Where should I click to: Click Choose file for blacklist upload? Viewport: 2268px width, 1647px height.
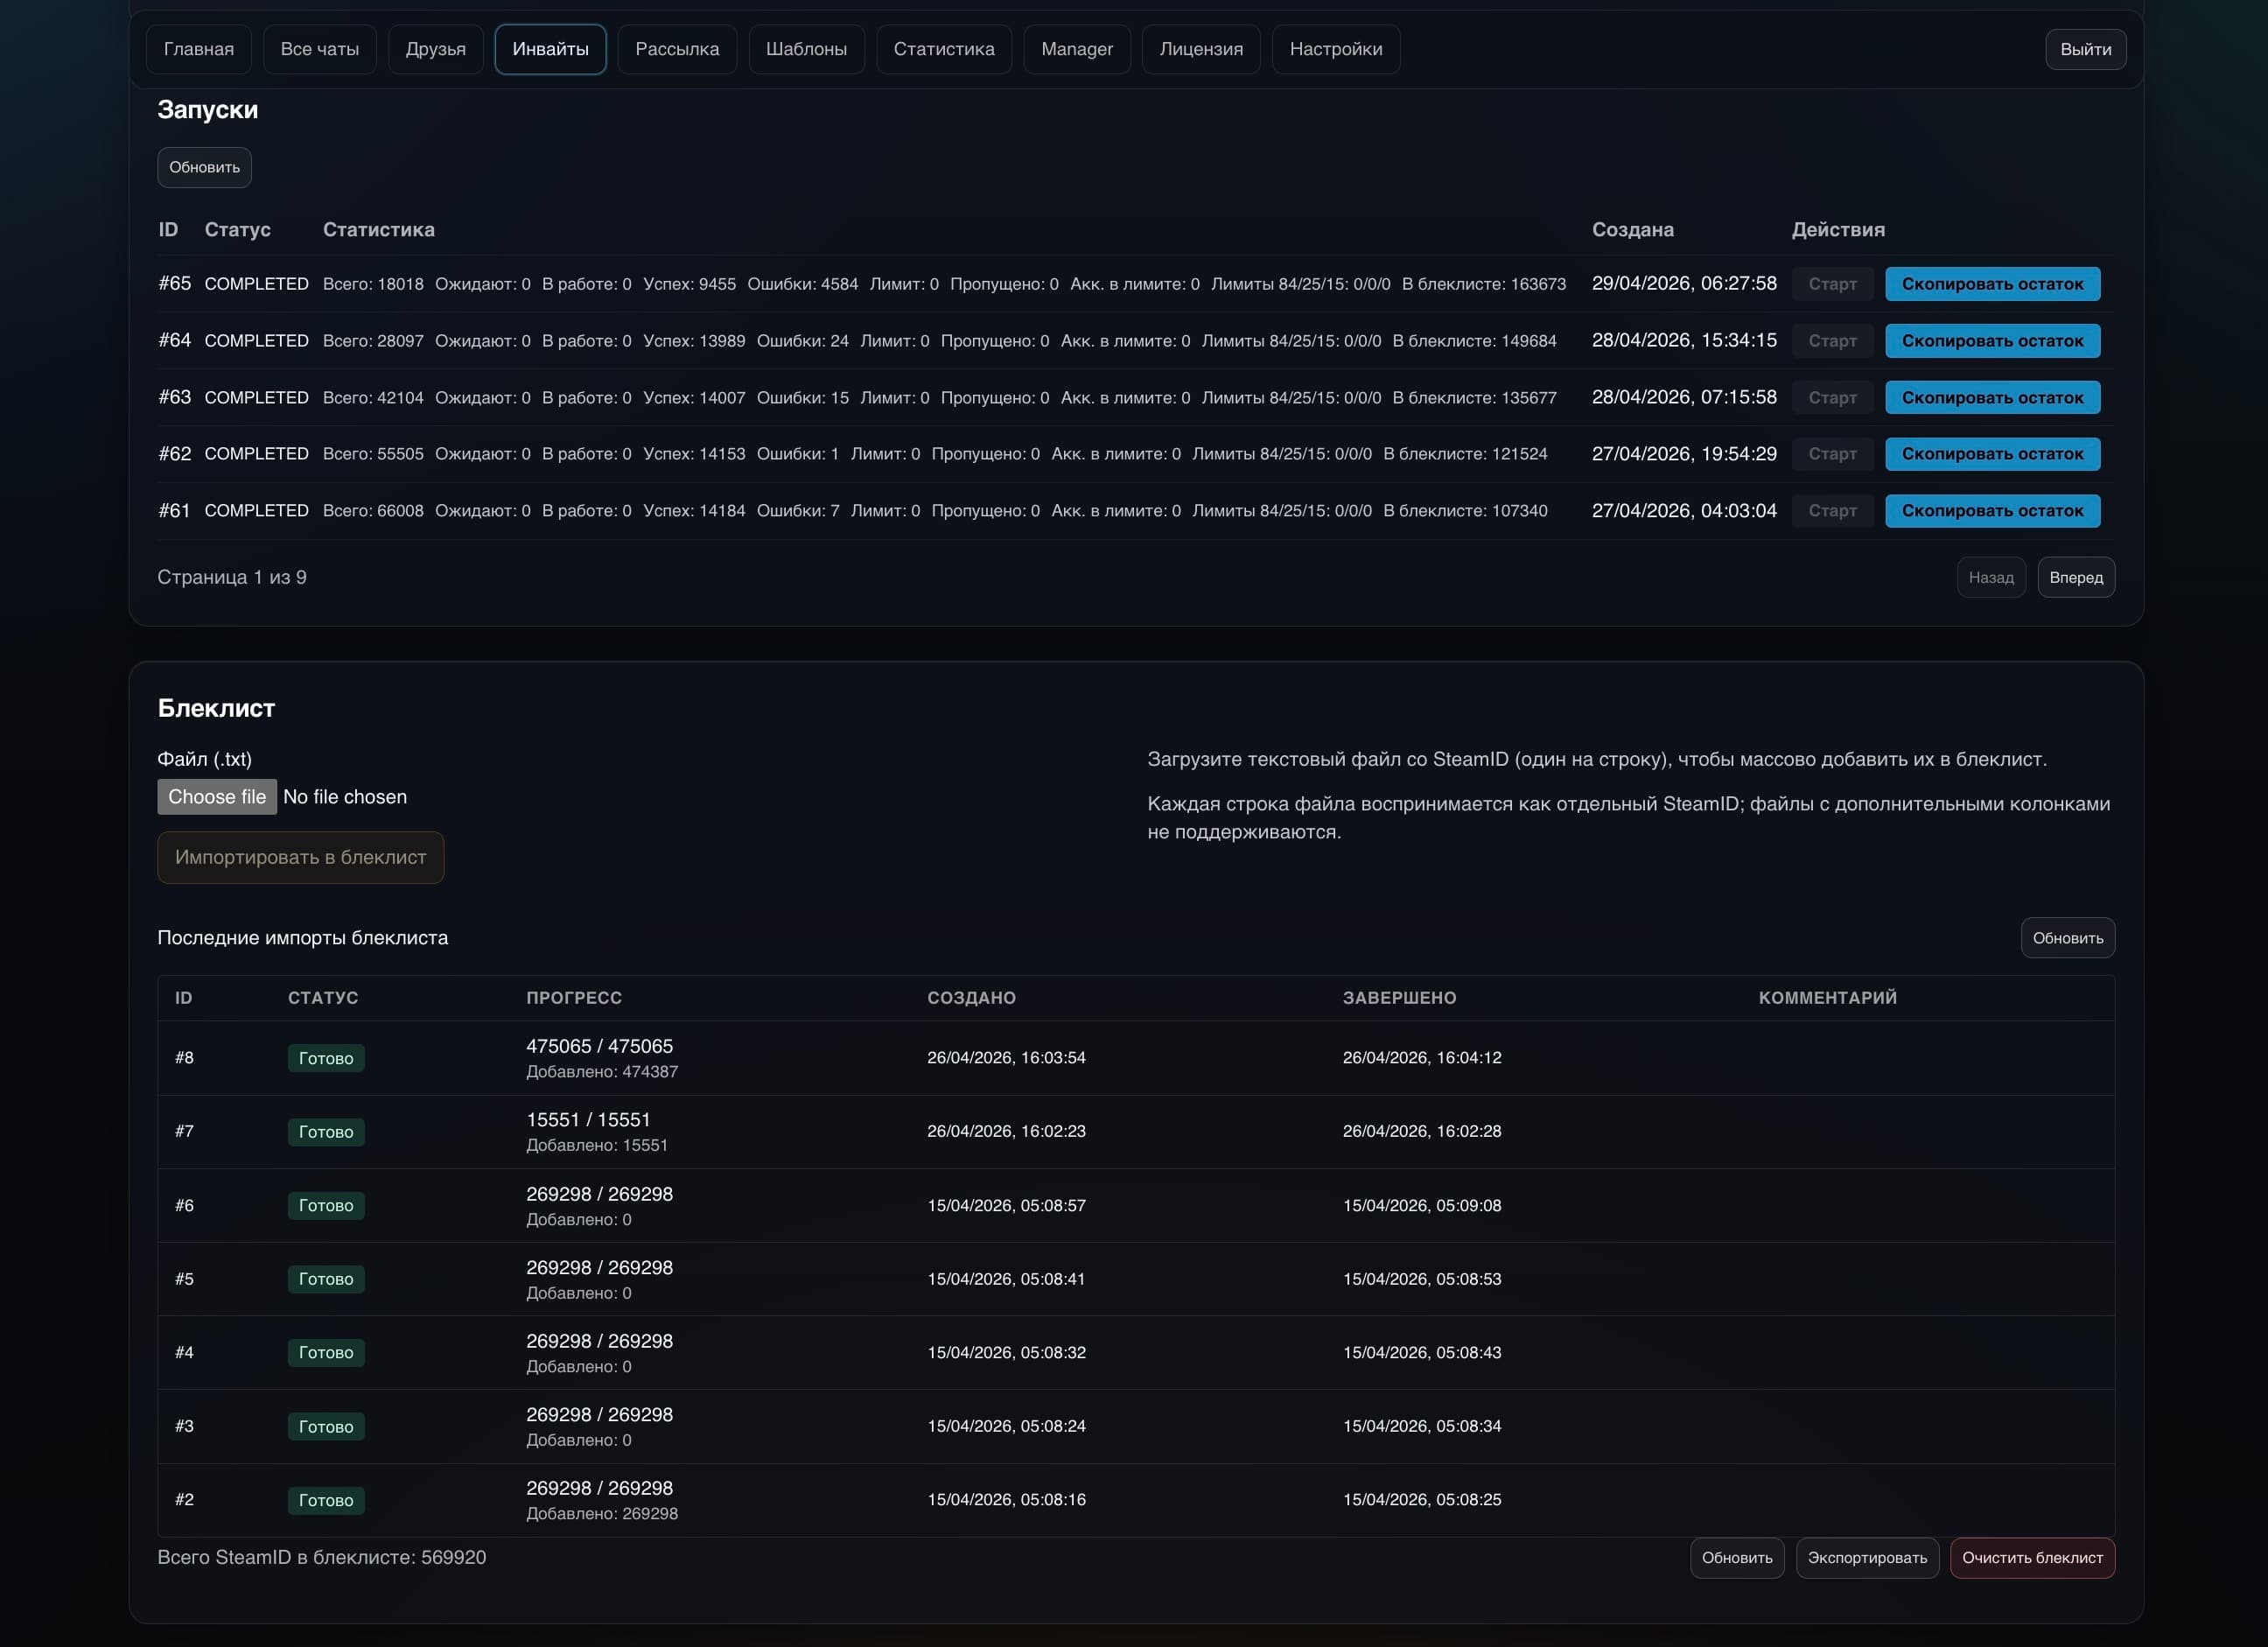point(217,797)
